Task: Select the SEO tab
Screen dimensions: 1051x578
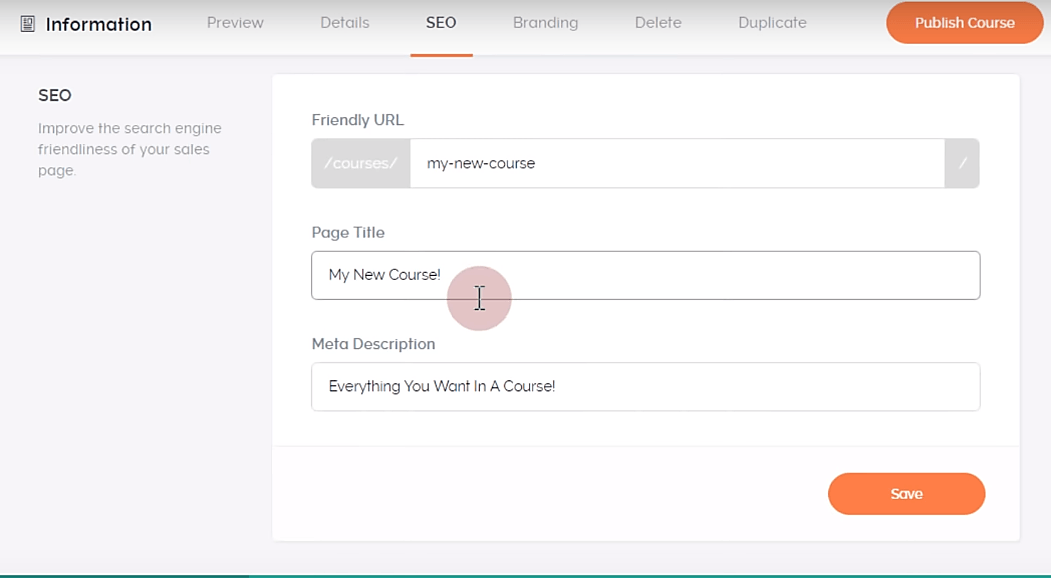Action: [441, 23]
